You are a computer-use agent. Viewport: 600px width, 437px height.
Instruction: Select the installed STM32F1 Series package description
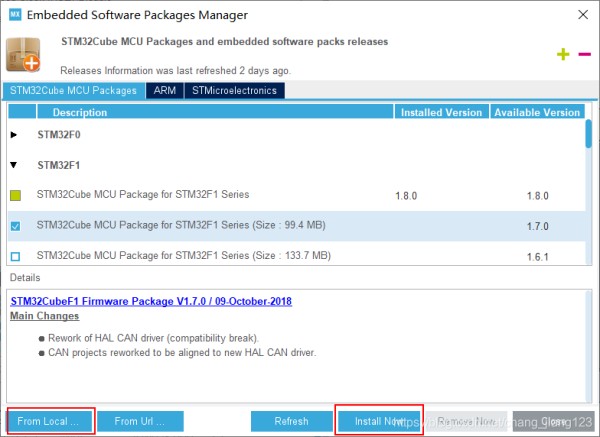tap(143, 194)
